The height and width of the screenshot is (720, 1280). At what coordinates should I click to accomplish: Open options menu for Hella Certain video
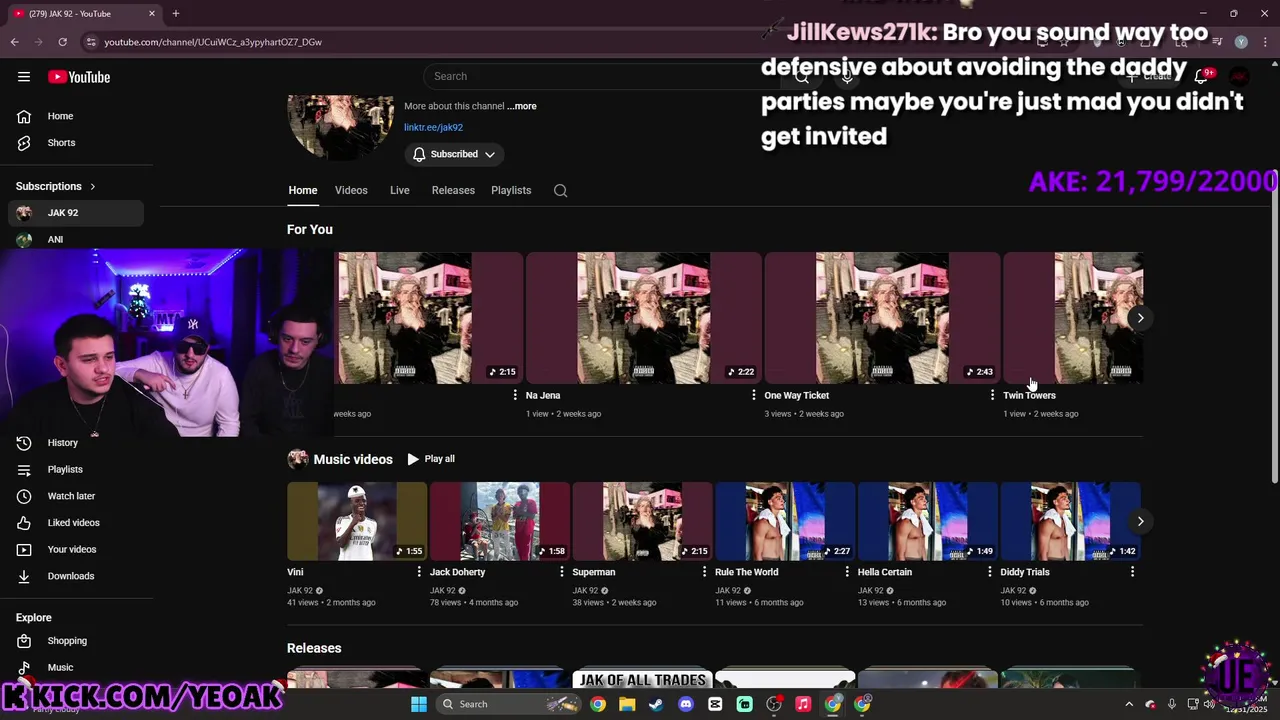pyautogui.click(x=990, y=572)
